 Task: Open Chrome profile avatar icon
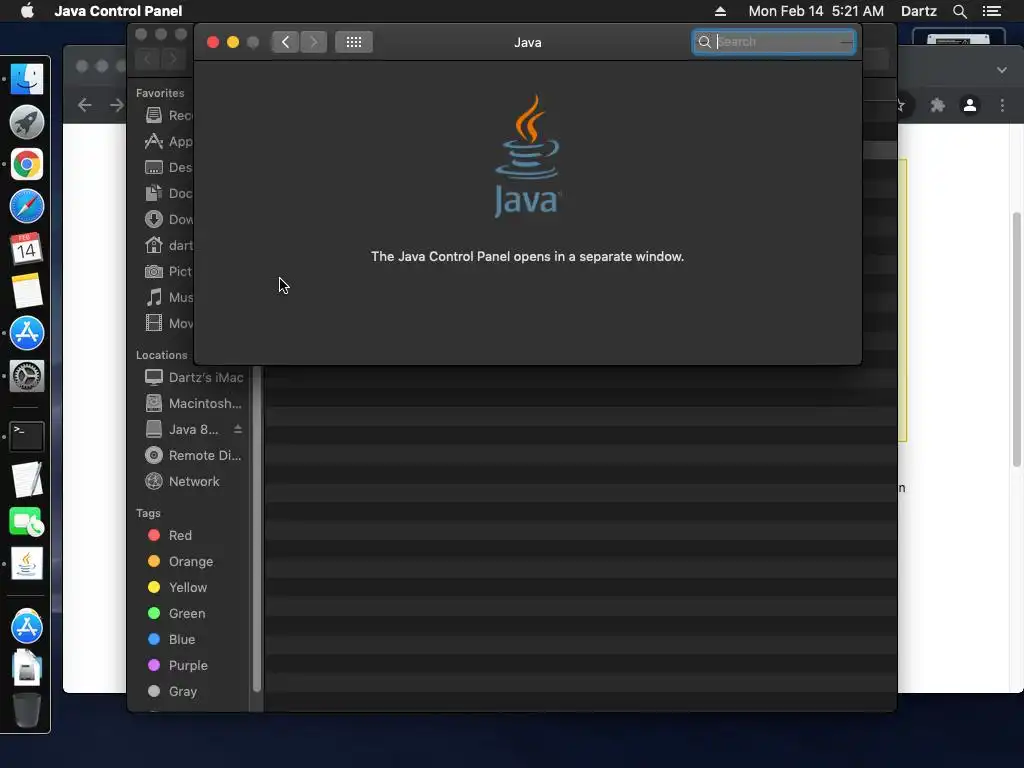[970, 105]
